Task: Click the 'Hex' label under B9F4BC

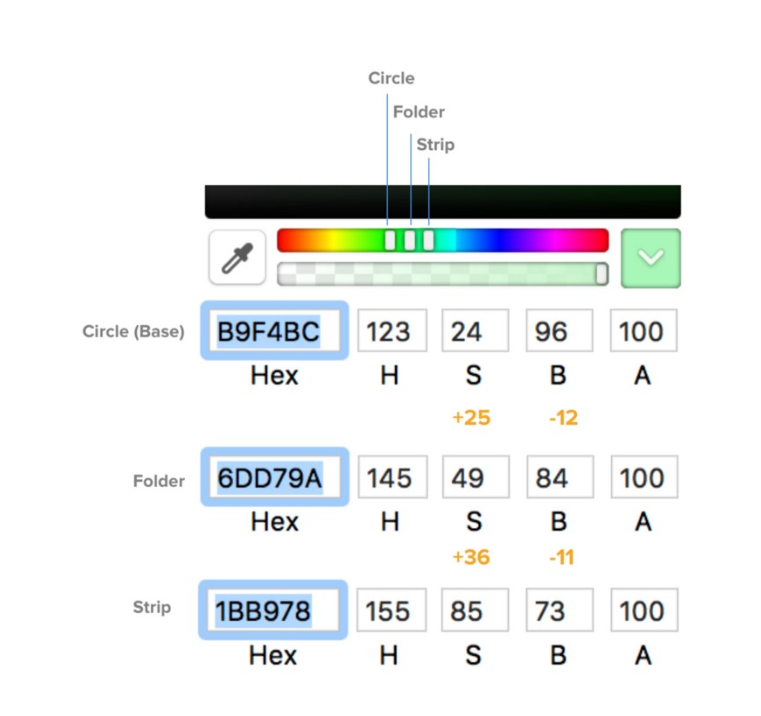Action: [x=274, y=375]
